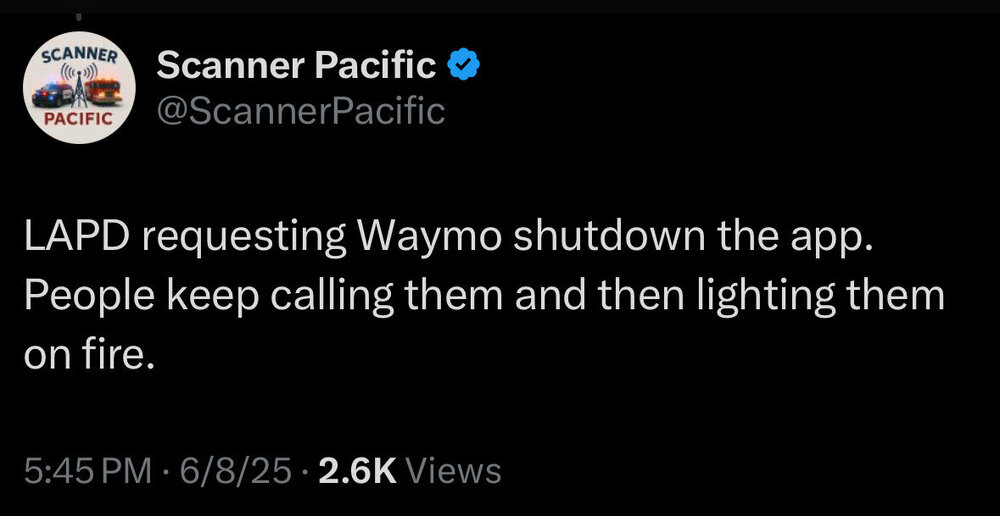Click the "on fire." final tweet line
1000x516 pixels.
tap(90, 354)
